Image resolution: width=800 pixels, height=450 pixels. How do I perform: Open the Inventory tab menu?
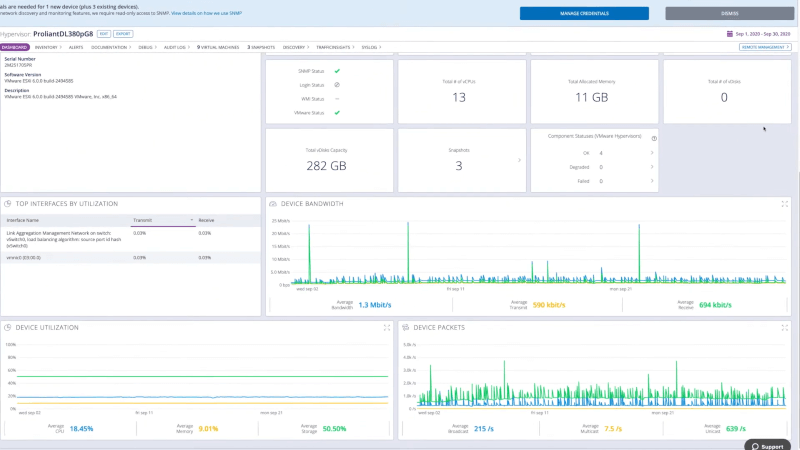point(48,47)
